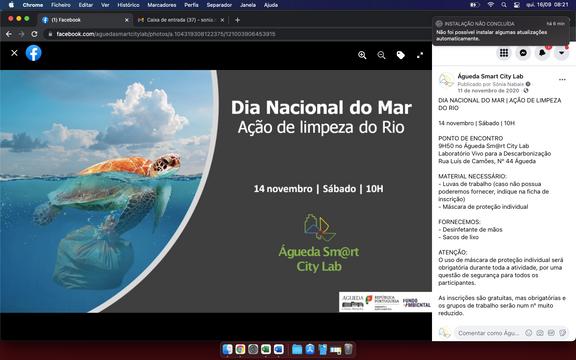Screen dimensions: 576x360
Task: Open post options three-dot menu
Action: 562,79
